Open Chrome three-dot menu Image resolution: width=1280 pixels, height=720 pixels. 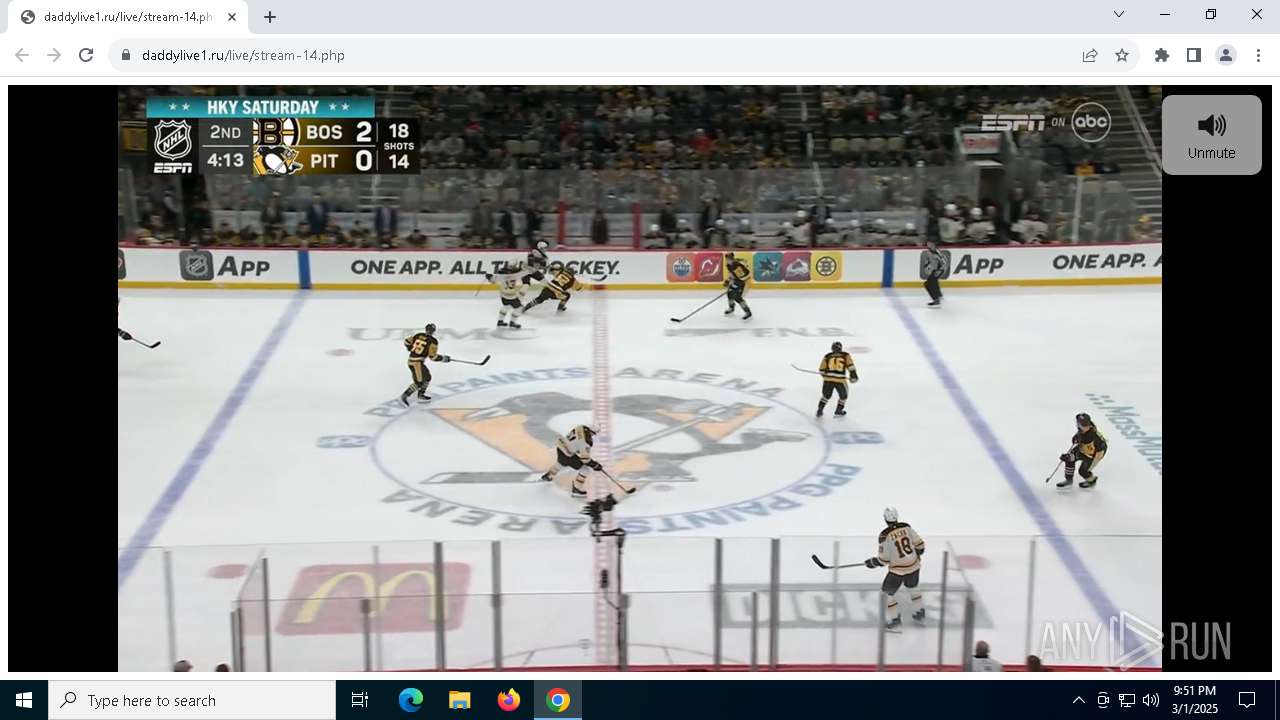click(x=1258, y=55)
